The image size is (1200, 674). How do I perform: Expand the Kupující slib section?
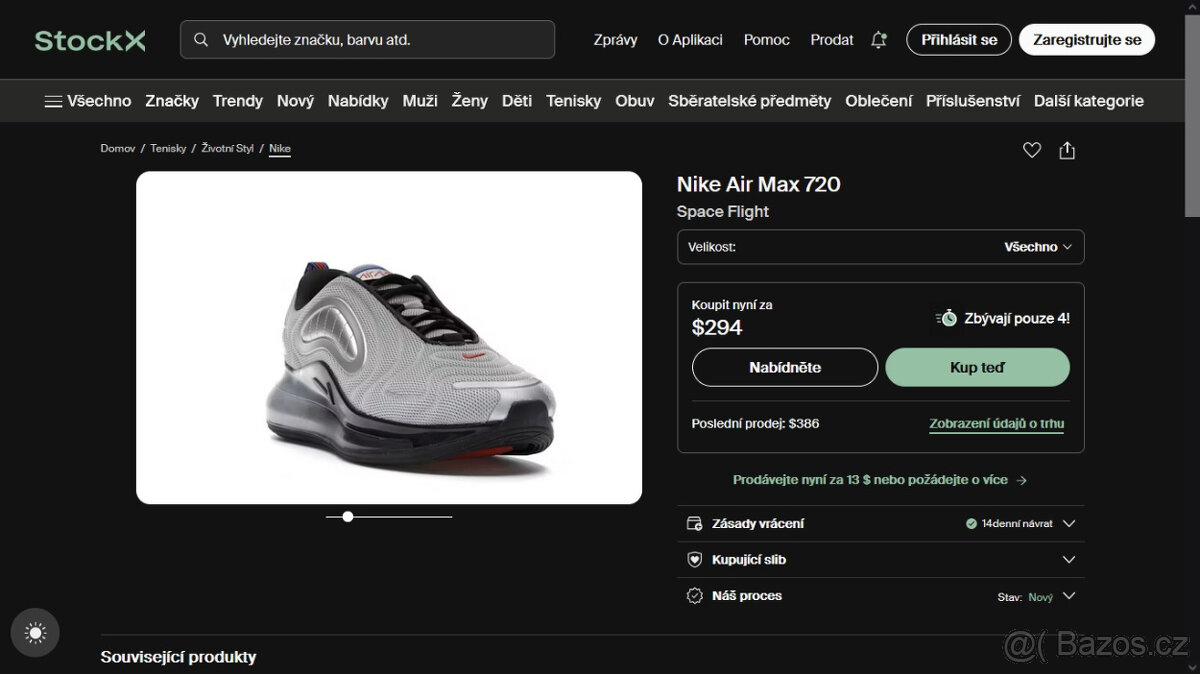point(1069,559)
